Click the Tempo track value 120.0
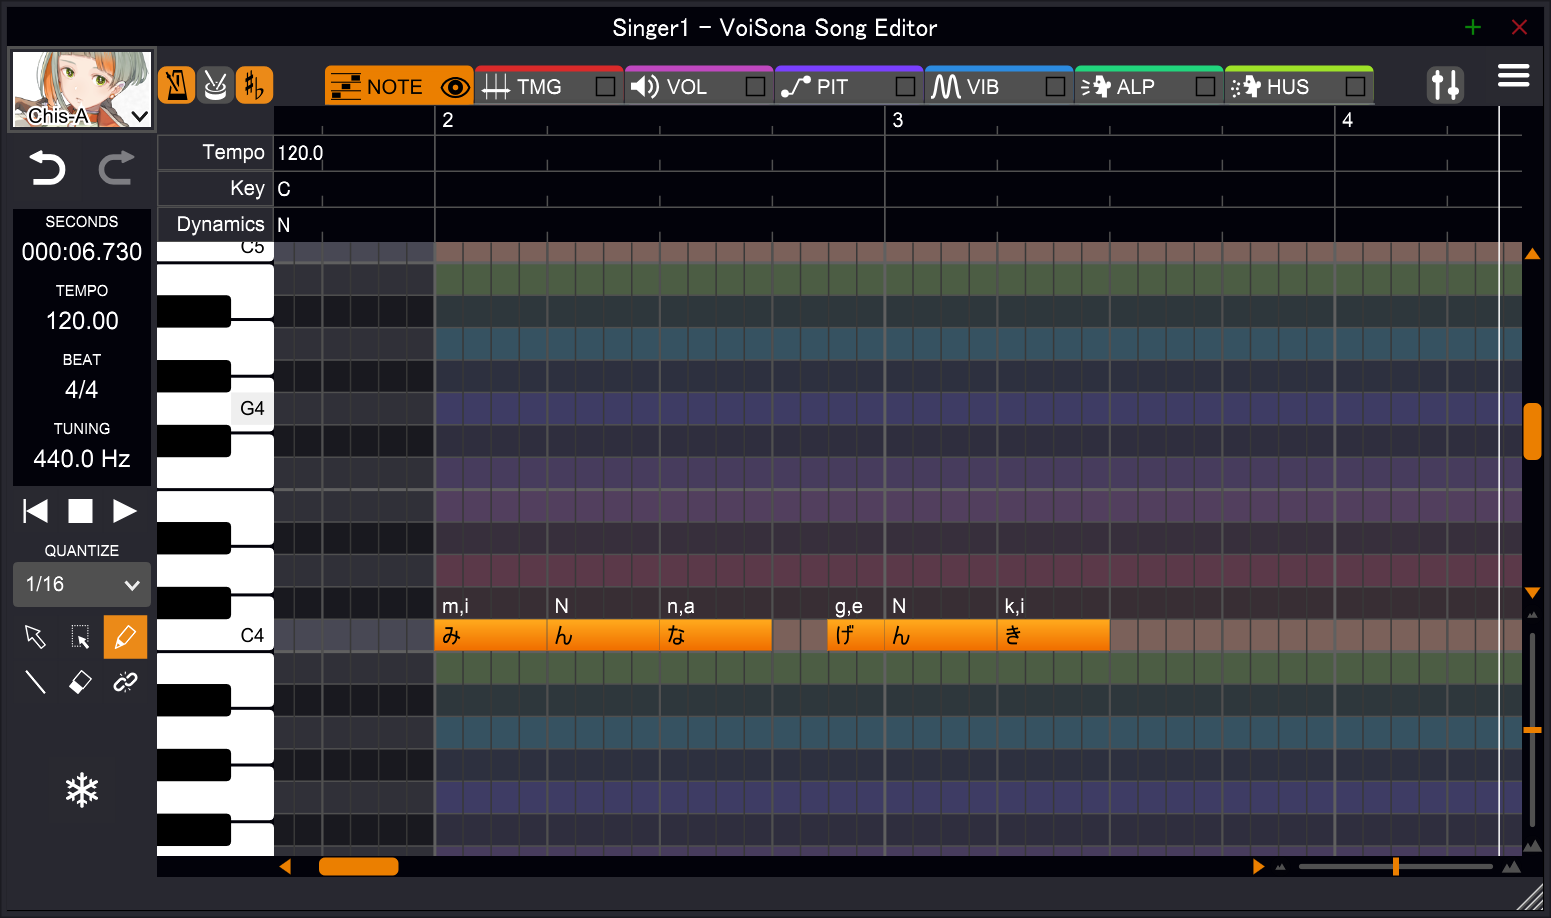 pyautogui.click(x=300, y=153)
